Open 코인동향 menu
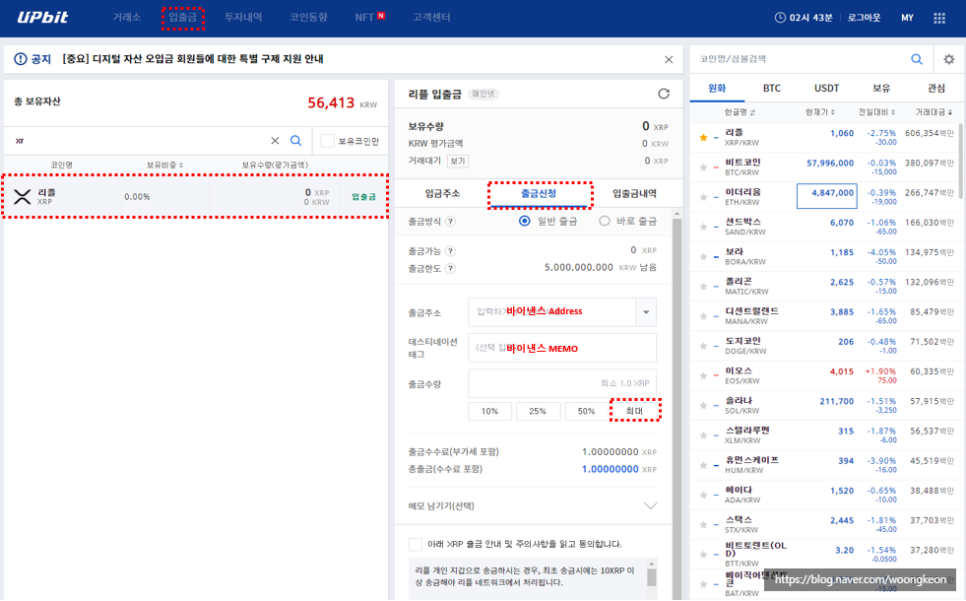This screenshot has width=966, height=601. coord(308,17)
